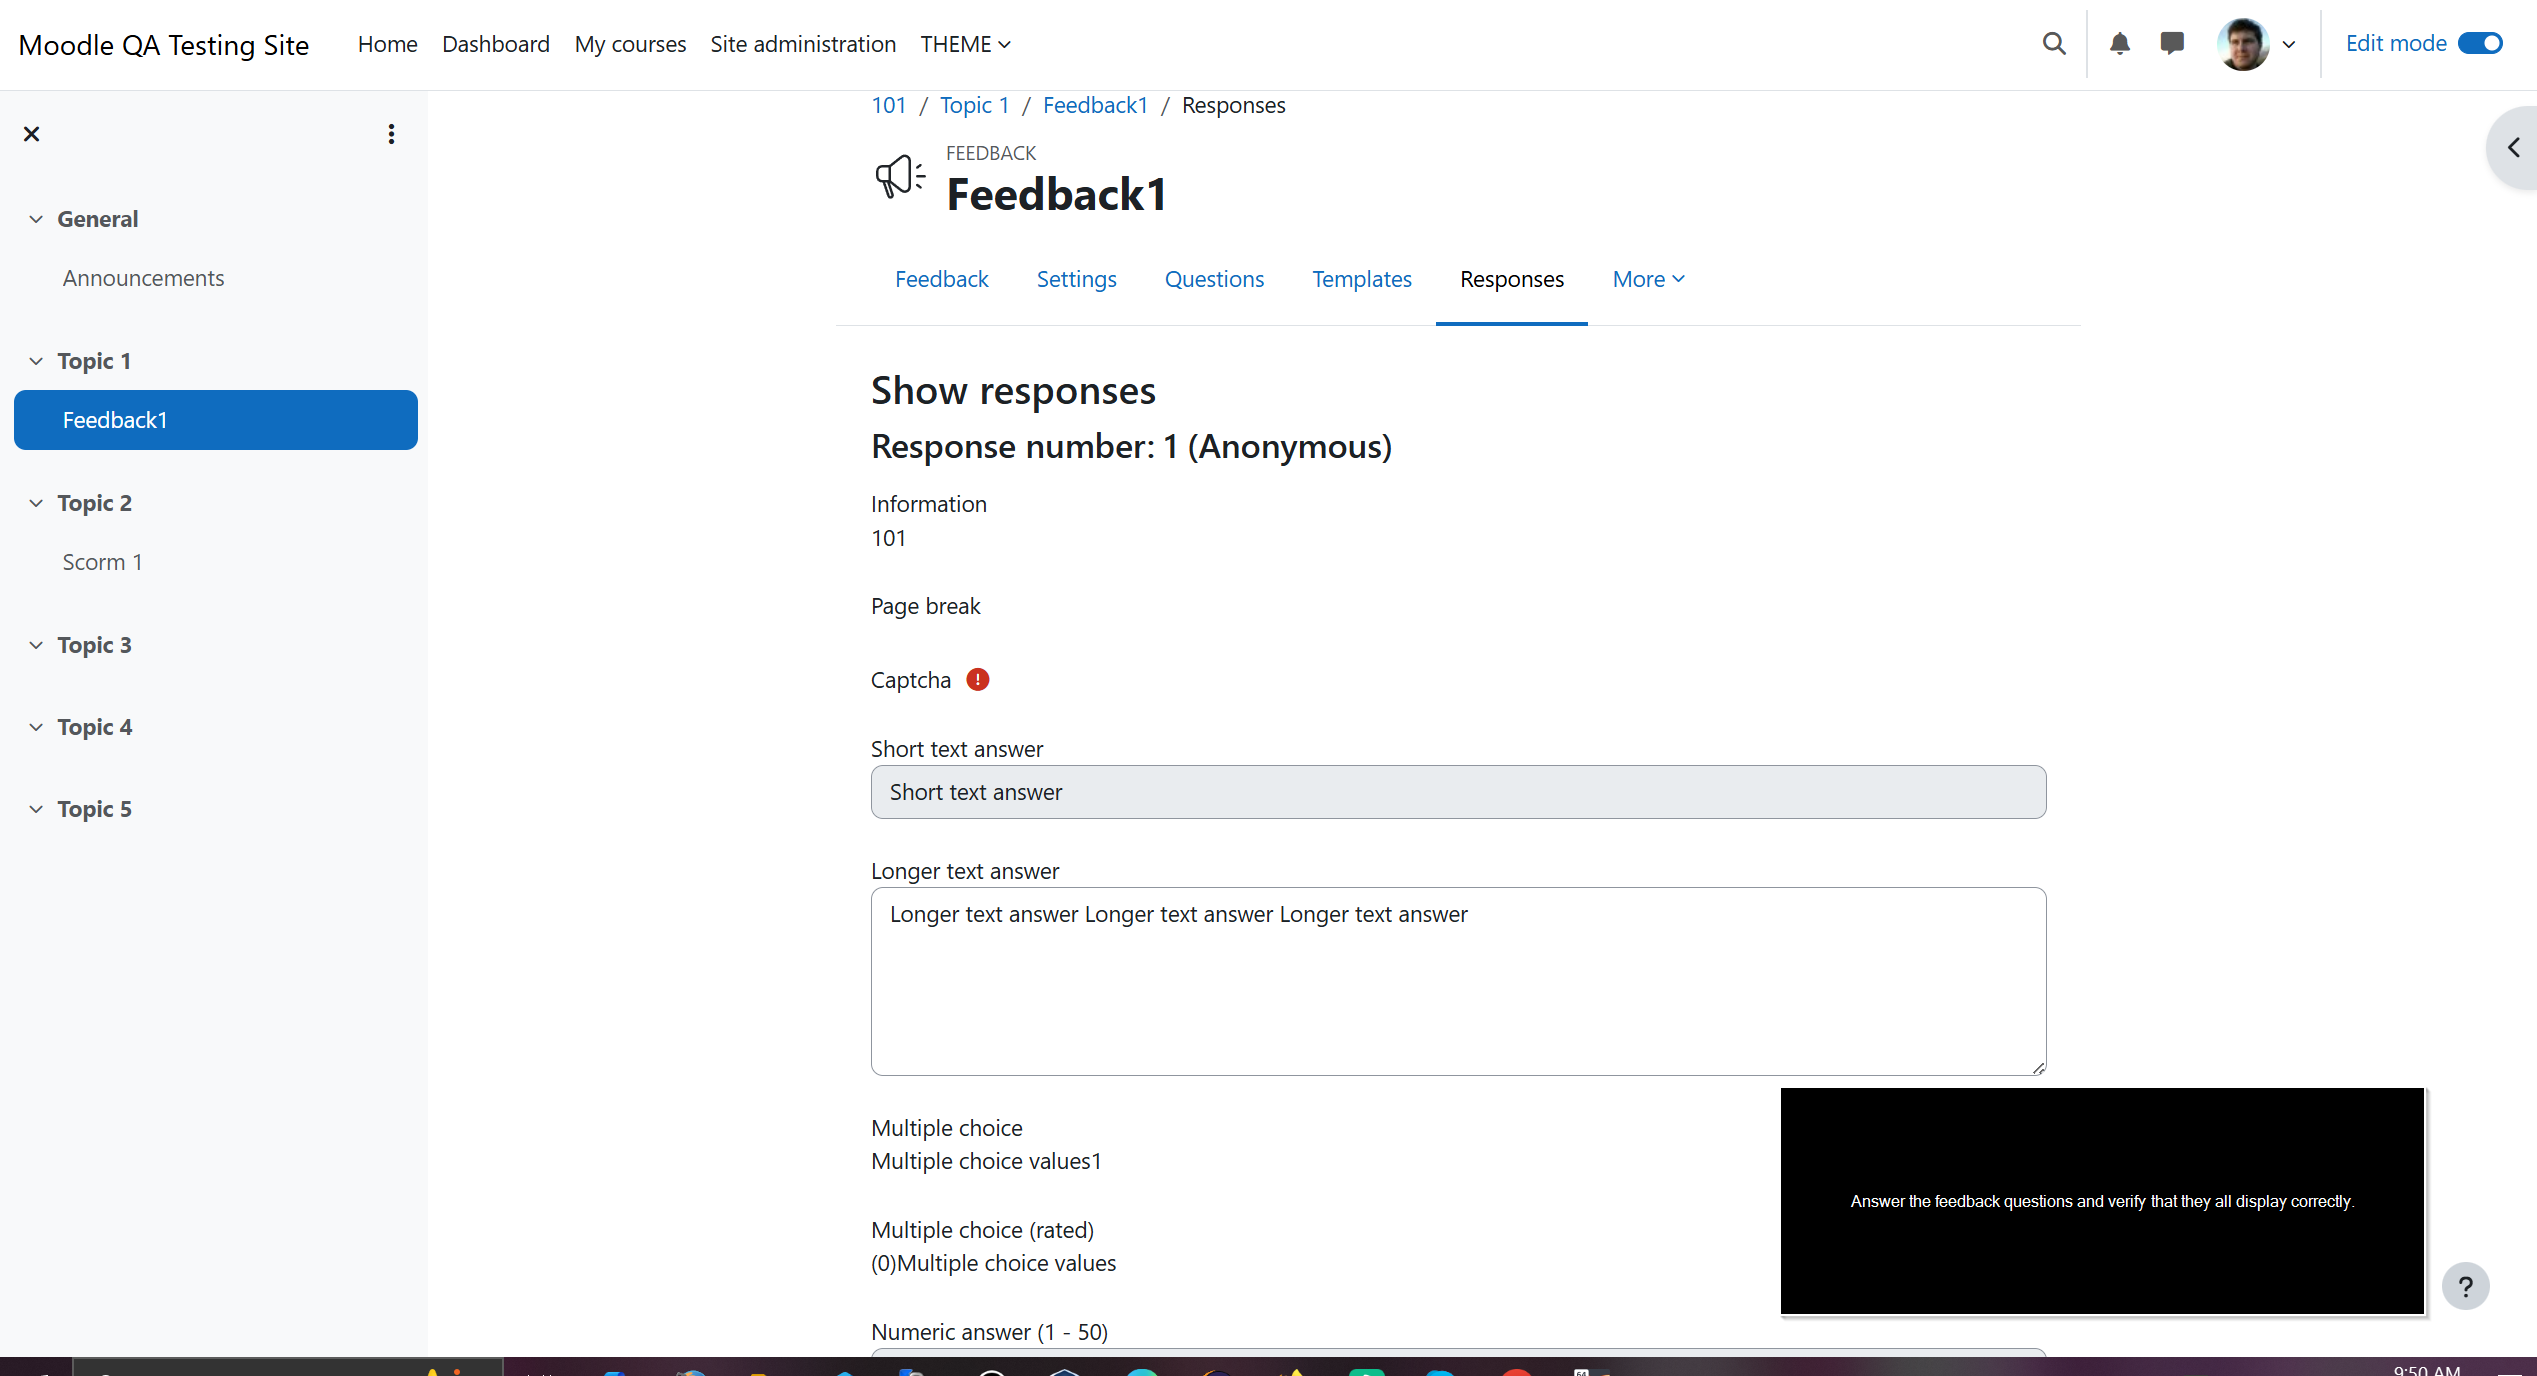
Task: Open the help question mark button
Action: [x=2466, y=1286]
